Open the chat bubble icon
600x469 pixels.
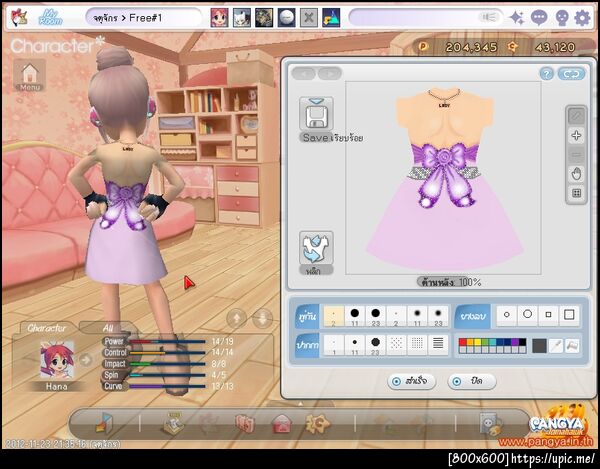[539, 18]
